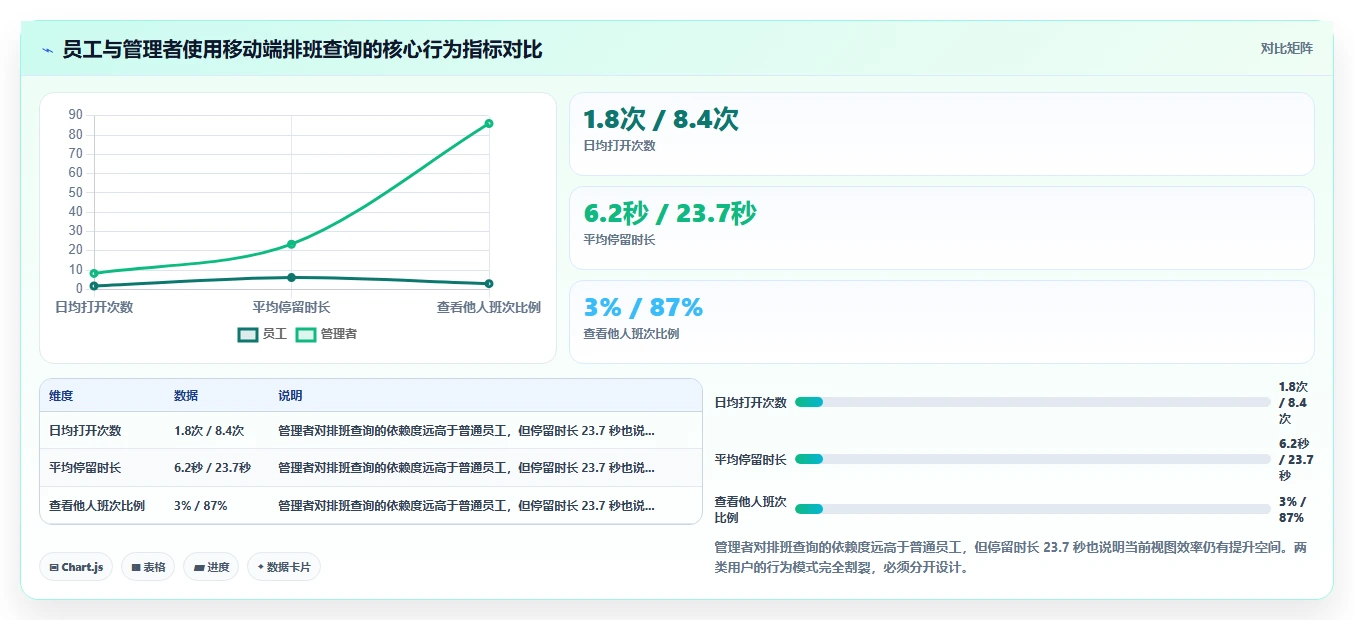Click the 6.2秒 / 23.7秒 stat card value
The width and height of the screenshot is (1354, 620).
670,214
